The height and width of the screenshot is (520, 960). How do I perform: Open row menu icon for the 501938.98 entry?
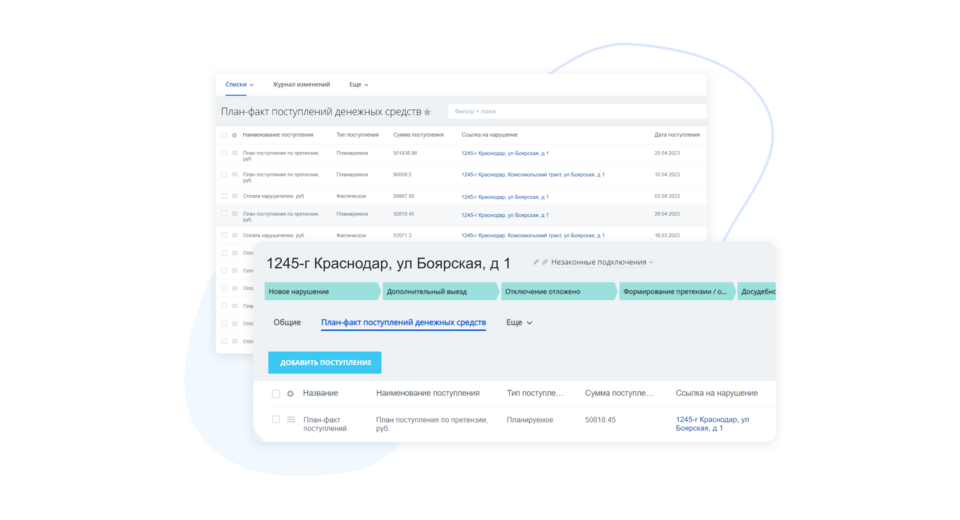click(x=234, y=153)
